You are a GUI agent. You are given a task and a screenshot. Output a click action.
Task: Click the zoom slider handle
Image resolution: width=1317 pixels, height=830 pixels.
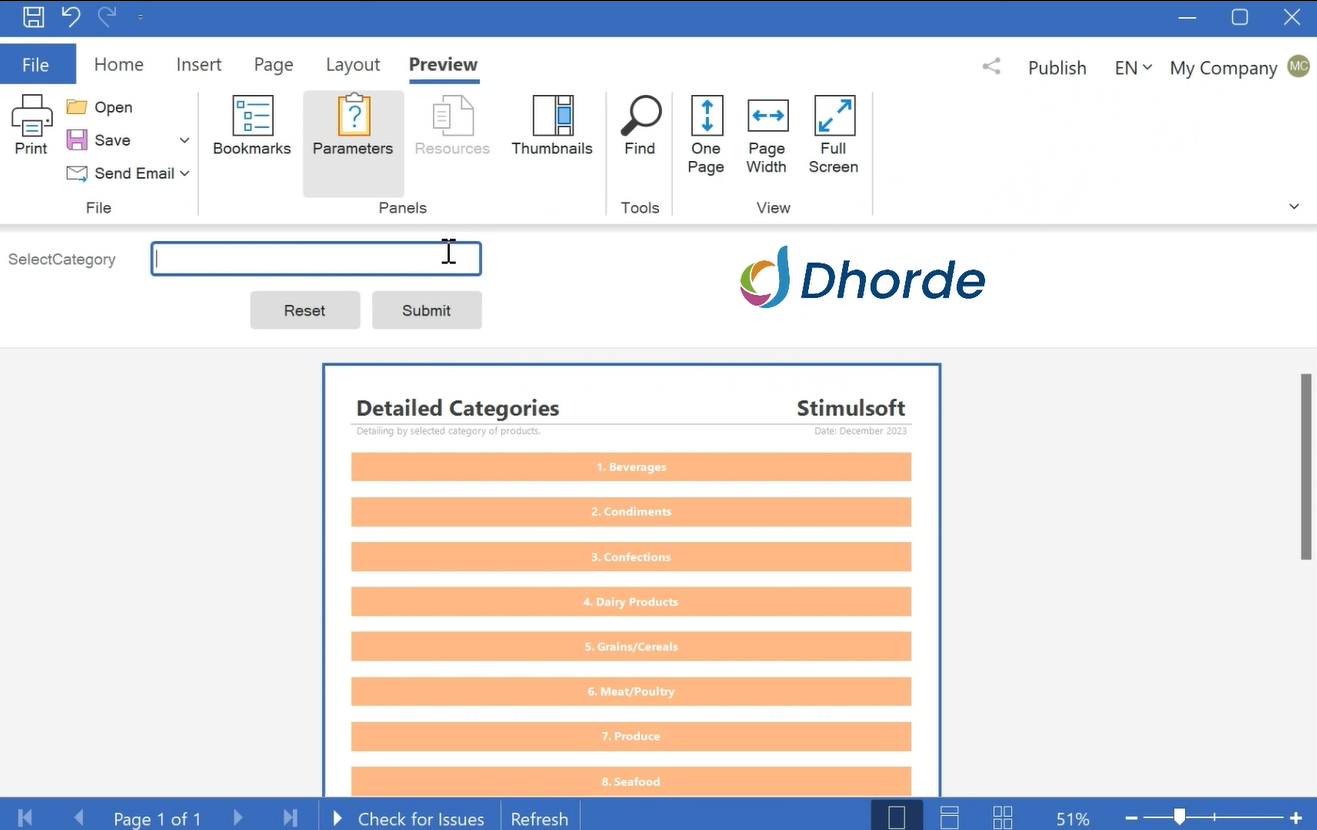pyautogui.click(x=1180, y=817)
